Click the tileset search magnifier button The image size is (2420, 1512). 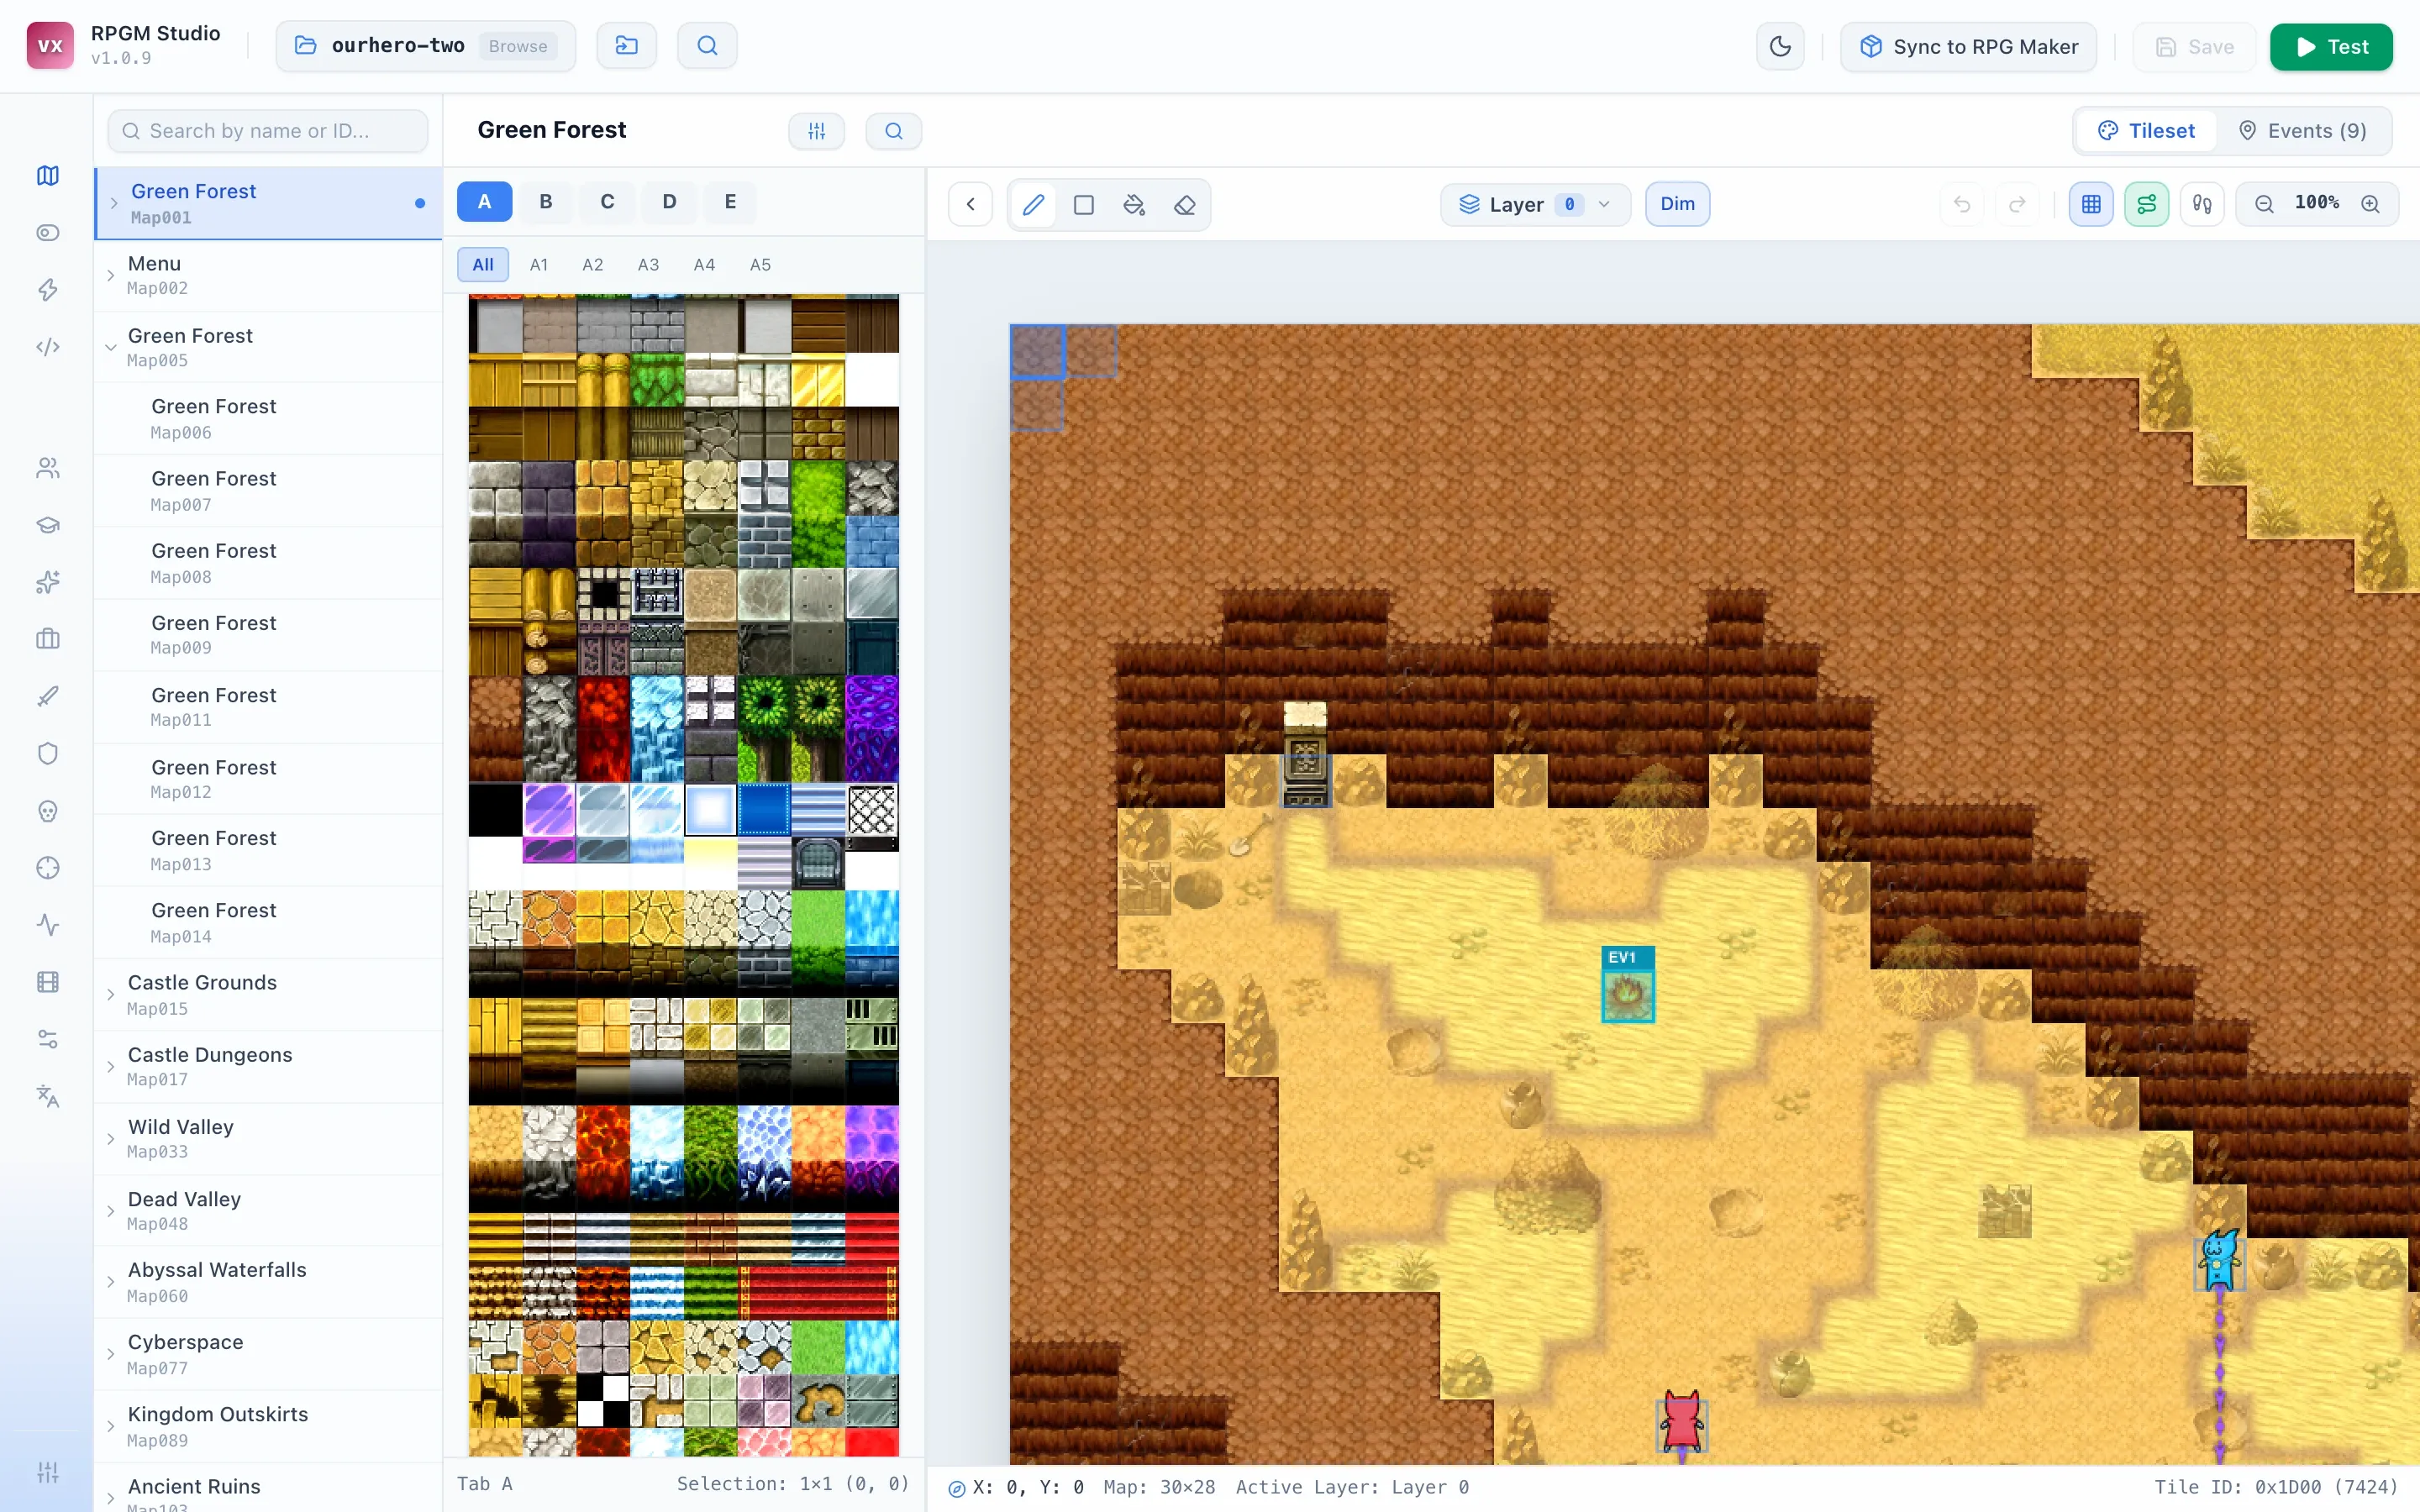(x=893, y=131)
